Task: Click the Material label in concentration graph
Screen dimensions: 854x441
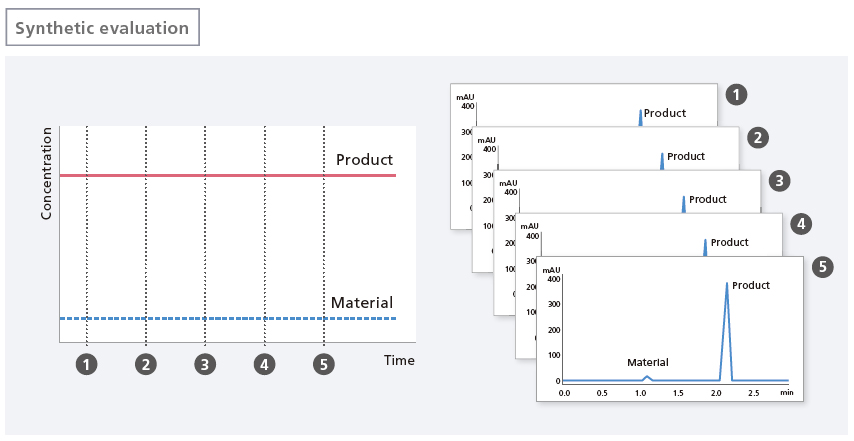Action: tap(362, 302)
